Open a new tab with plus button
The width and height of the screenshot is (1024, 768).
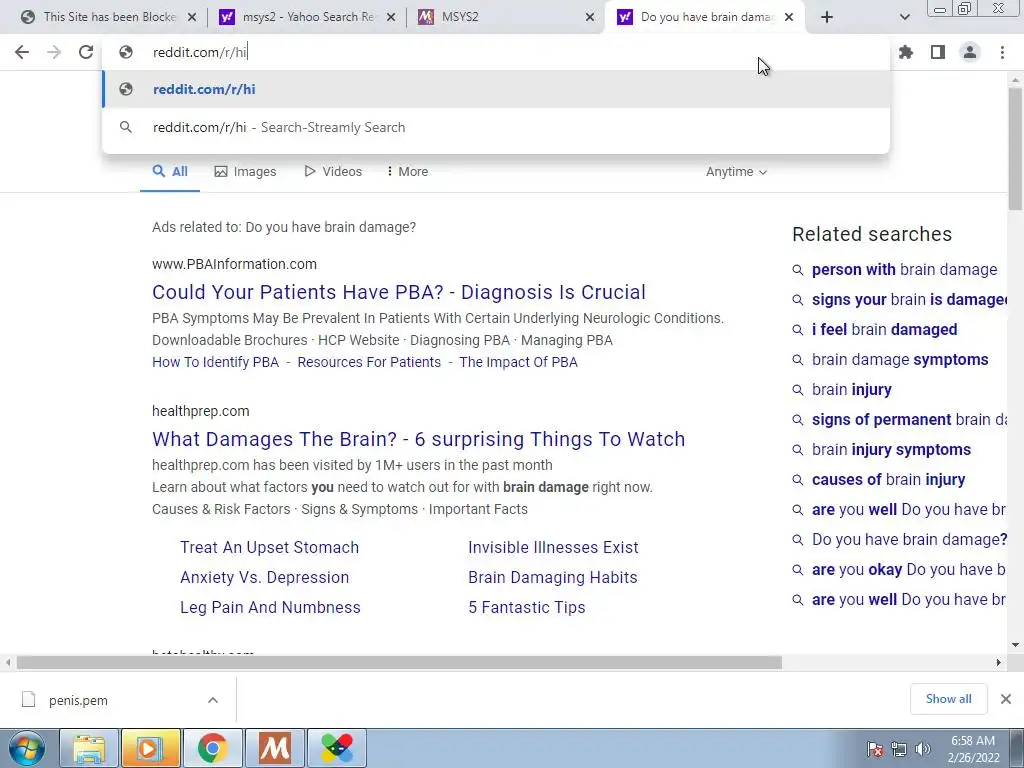[x=827, y=17]
